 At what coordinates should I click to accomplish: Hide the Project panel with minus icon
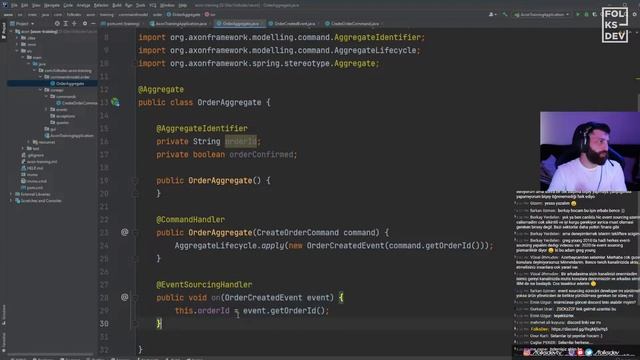point(93,24)
